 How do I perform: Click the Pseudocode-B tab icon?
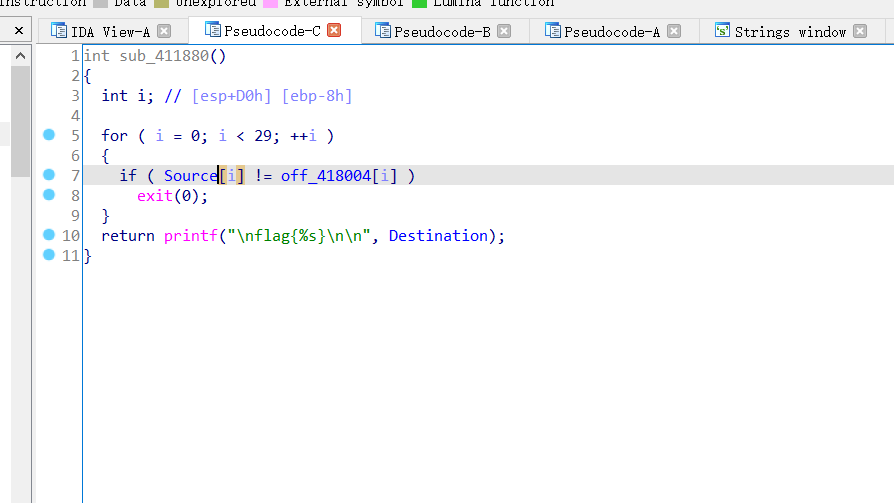(x=382, y=30)
